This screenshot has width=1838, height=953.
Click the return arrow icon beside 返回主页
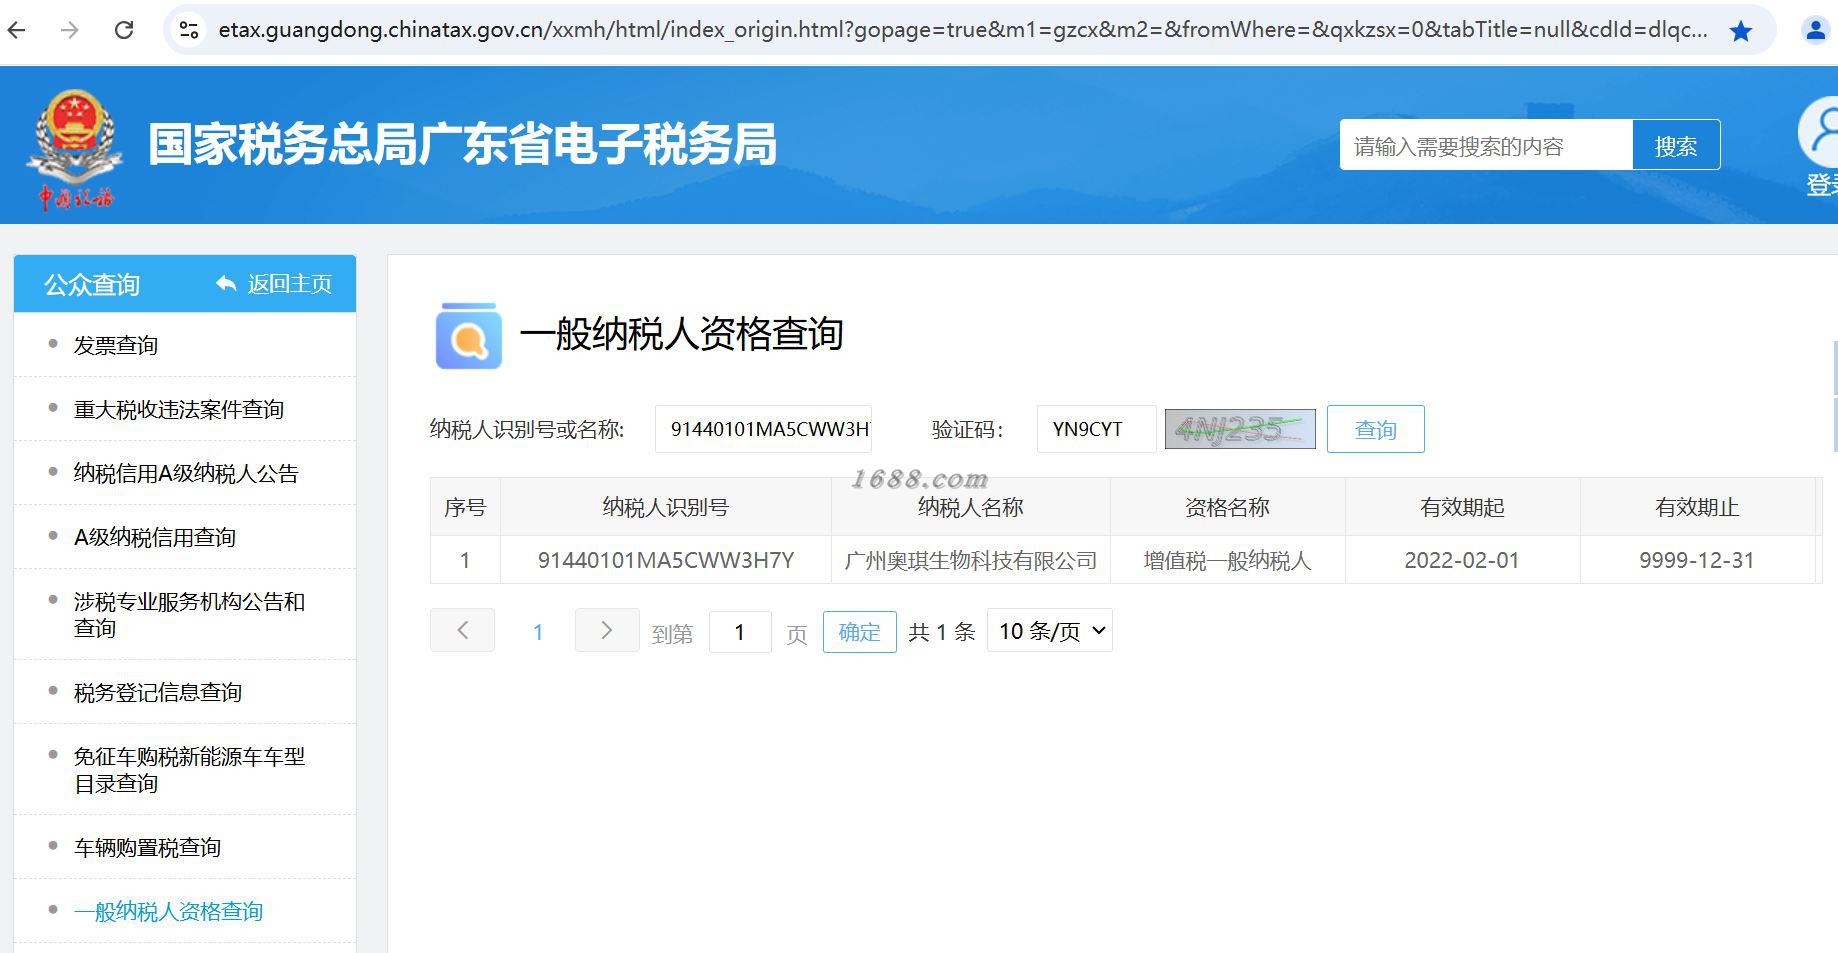[226, 284]
